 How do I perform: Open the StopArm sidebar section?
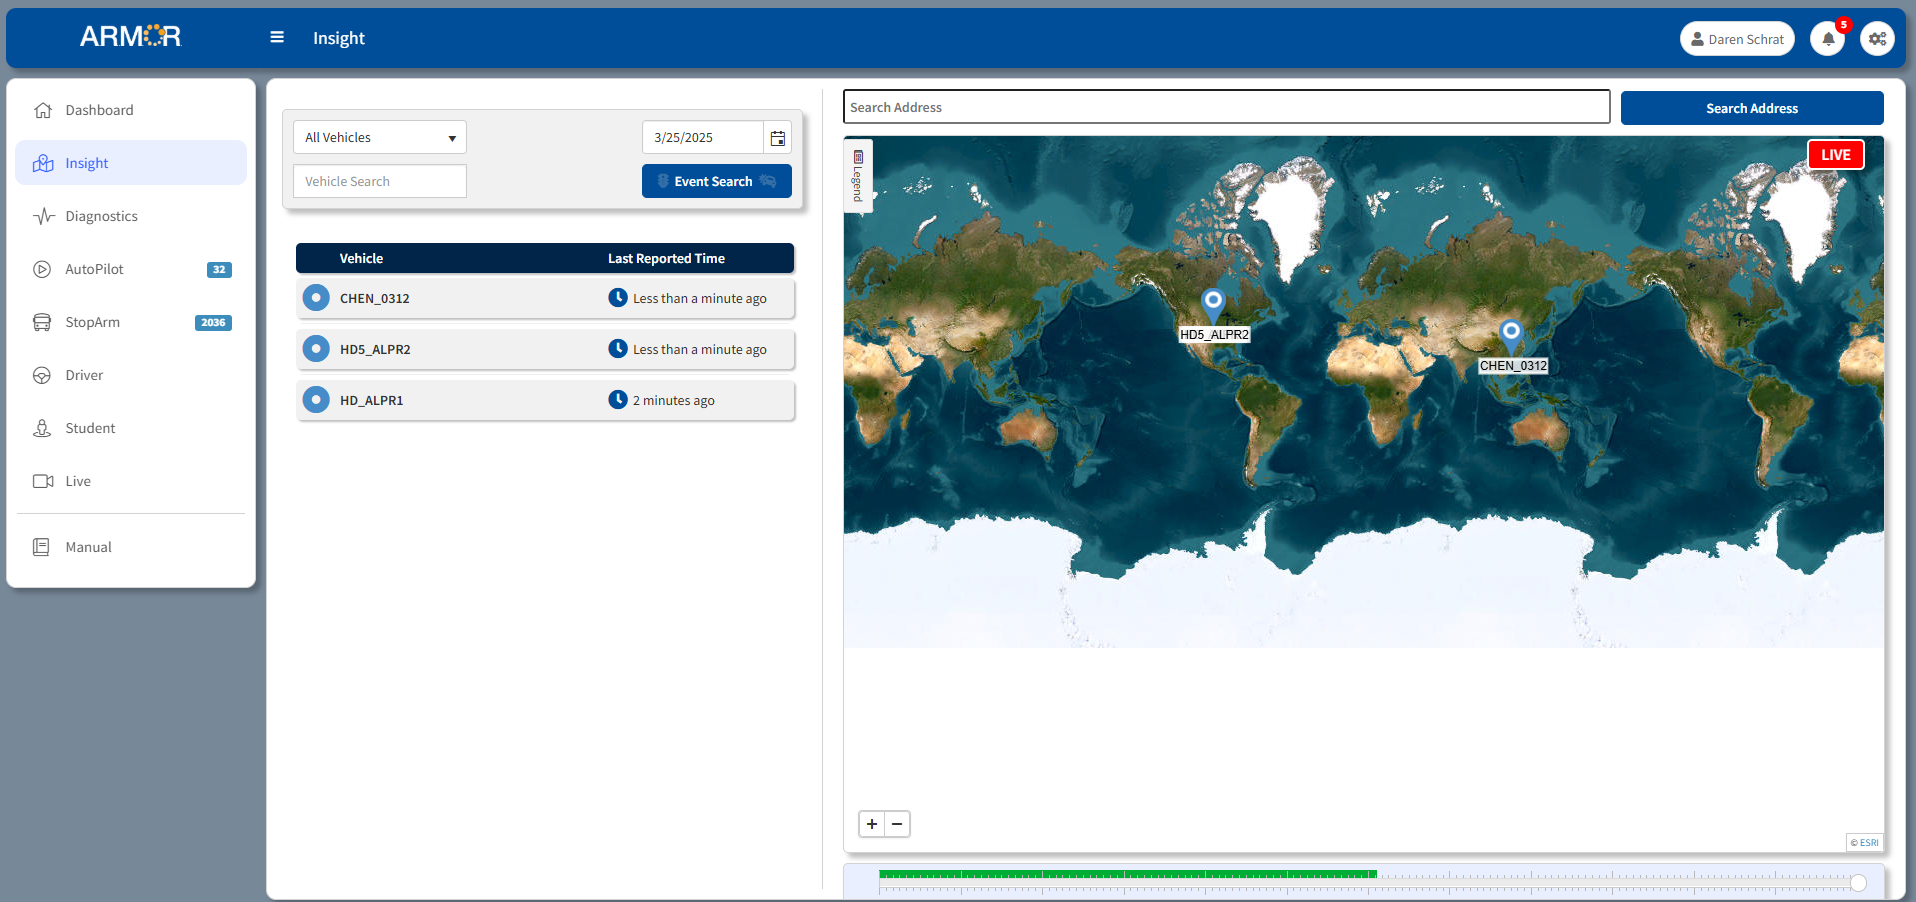(92, 322)
